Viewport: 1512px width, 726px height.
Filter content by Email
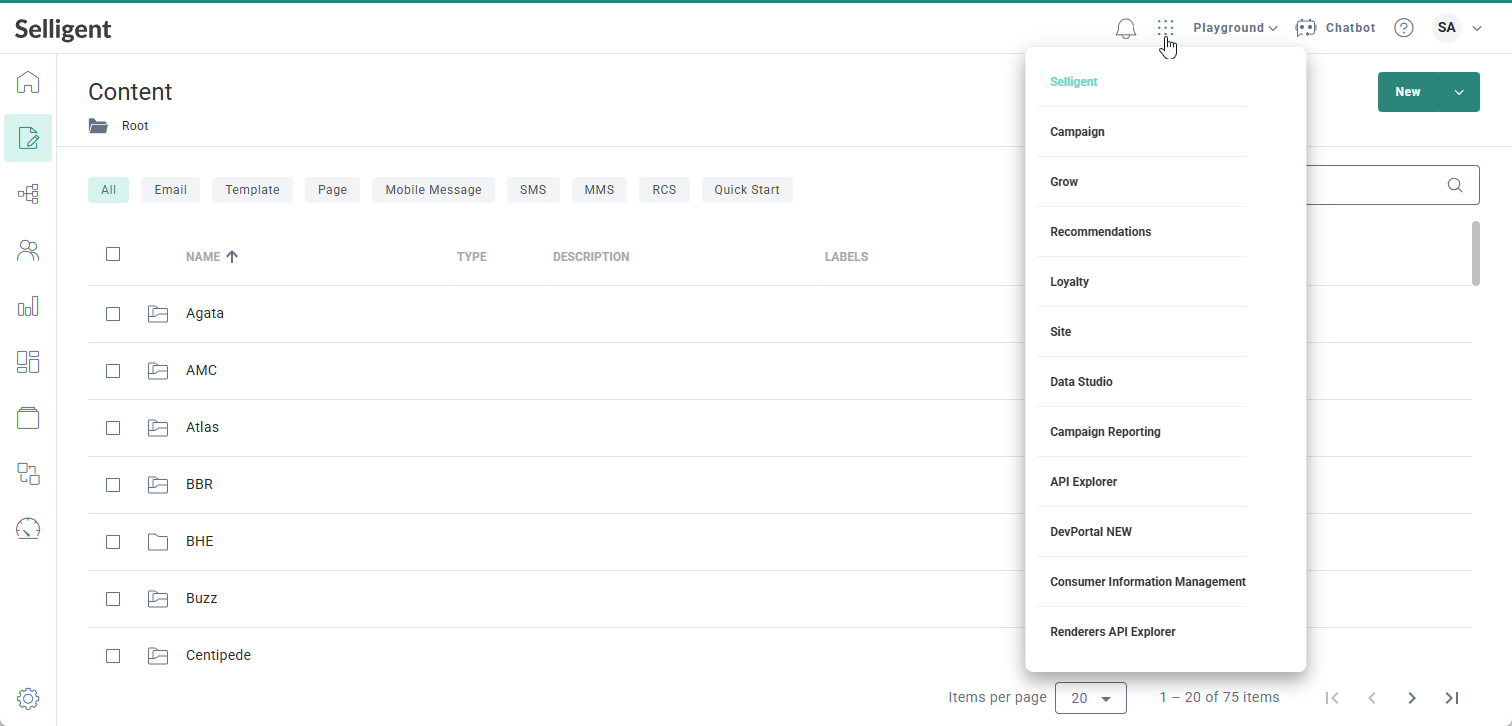[x=170, y=190]
